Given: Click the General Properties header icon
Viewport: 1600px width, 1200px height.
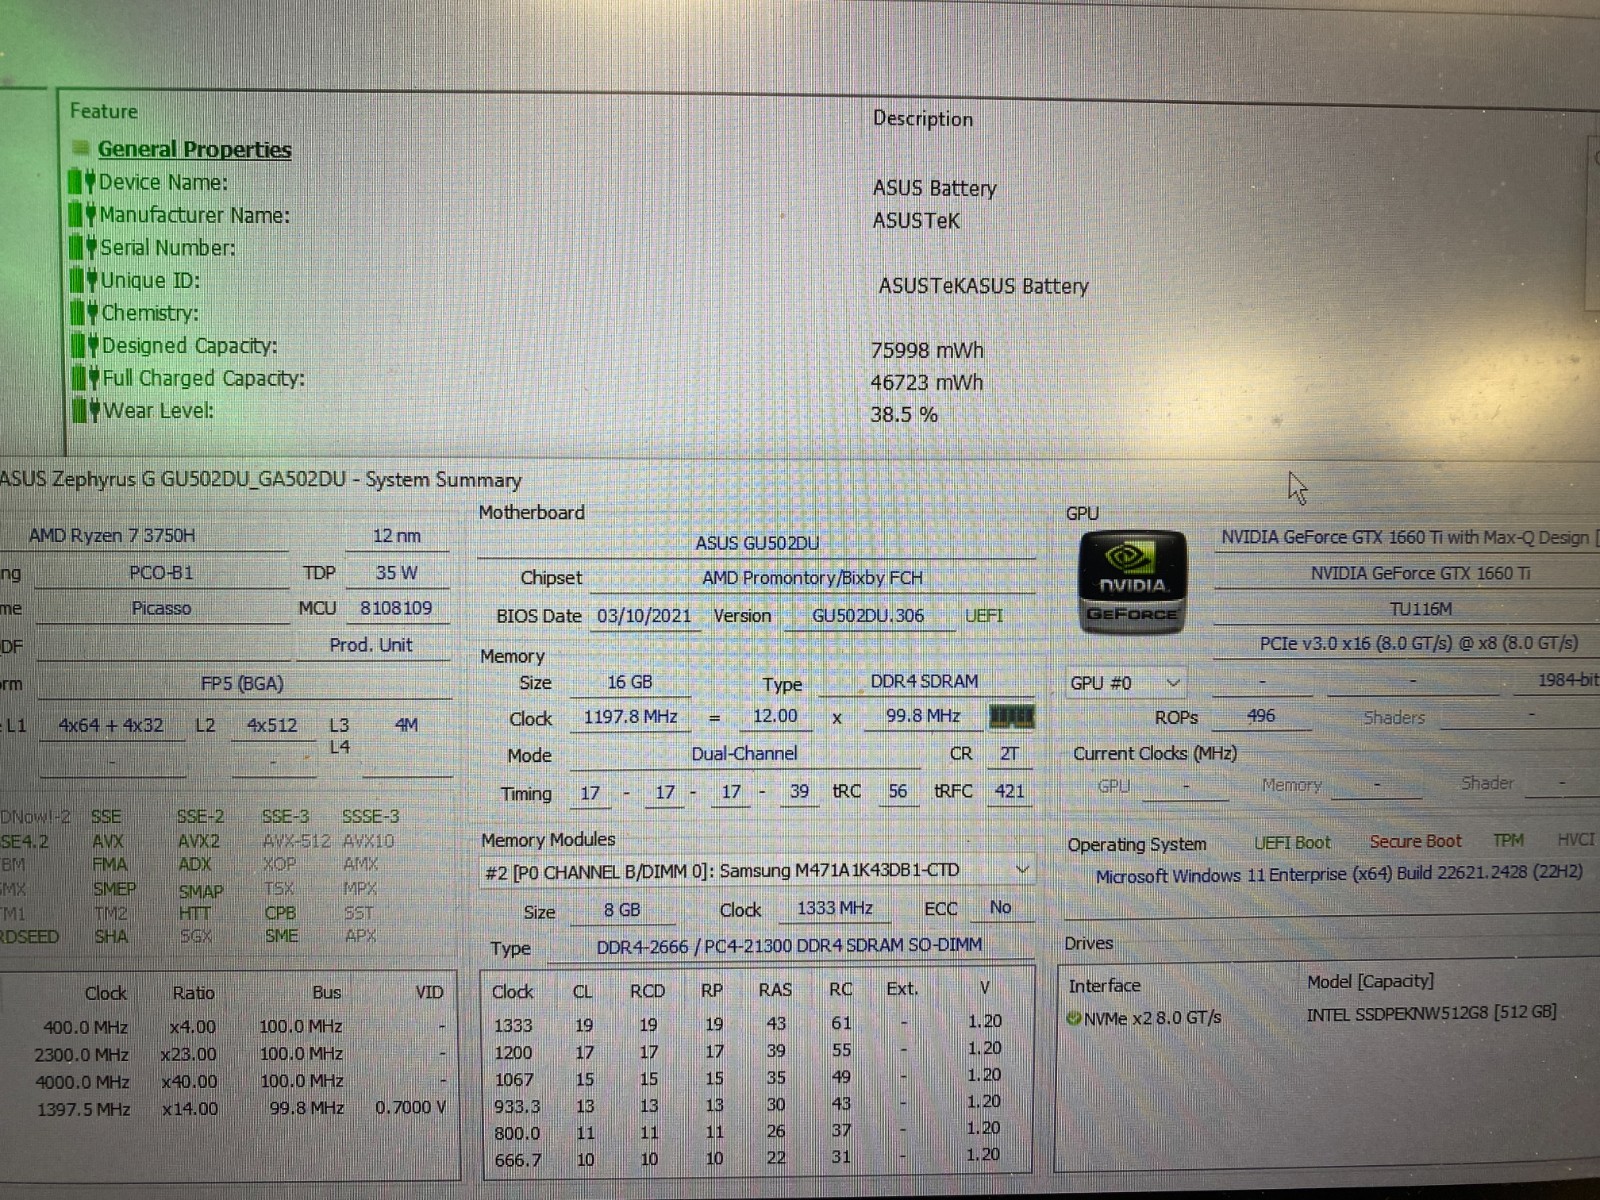Looking at the screenshot, I should coord(81,149).
